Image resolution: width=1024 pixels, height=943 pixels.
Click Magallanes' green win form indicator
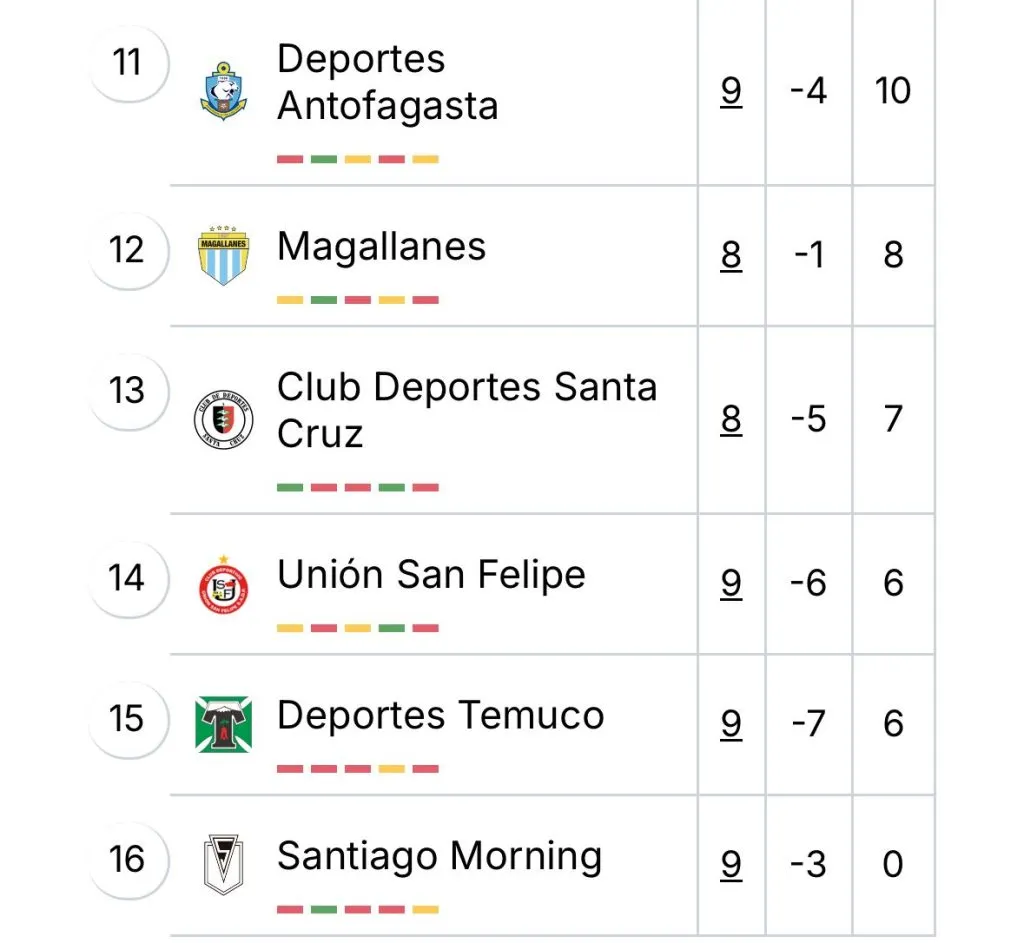pyautogui.click(x=323, y=299)
